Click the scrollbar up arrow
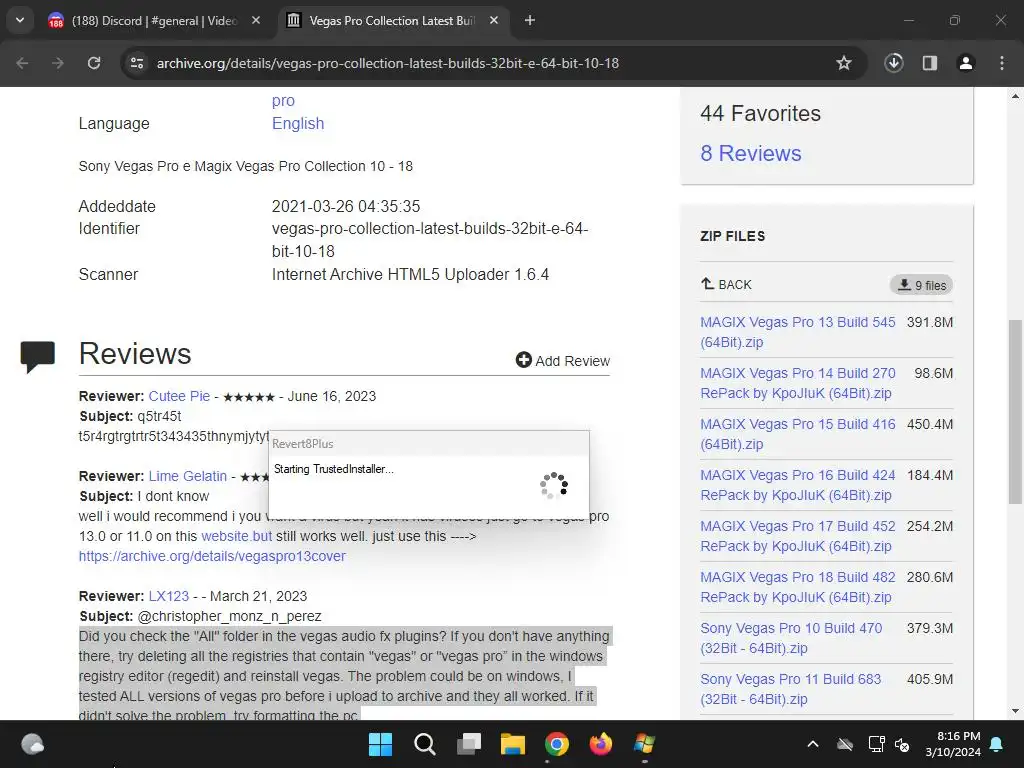Viewport: 1024px width, 768px height. (x=1015, y=96)
